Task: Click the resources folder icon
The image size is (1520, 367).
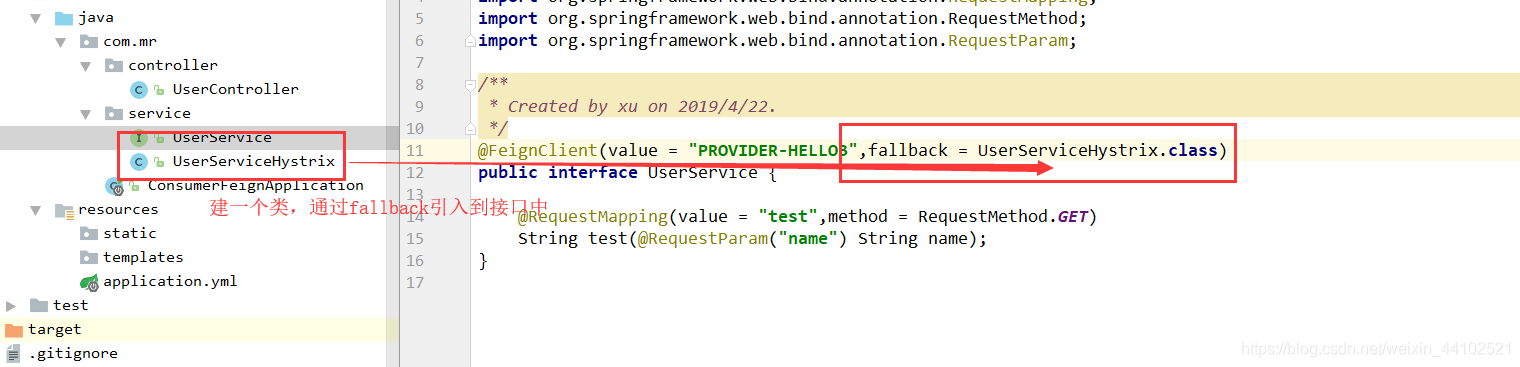Action: (x=63, y=210)
